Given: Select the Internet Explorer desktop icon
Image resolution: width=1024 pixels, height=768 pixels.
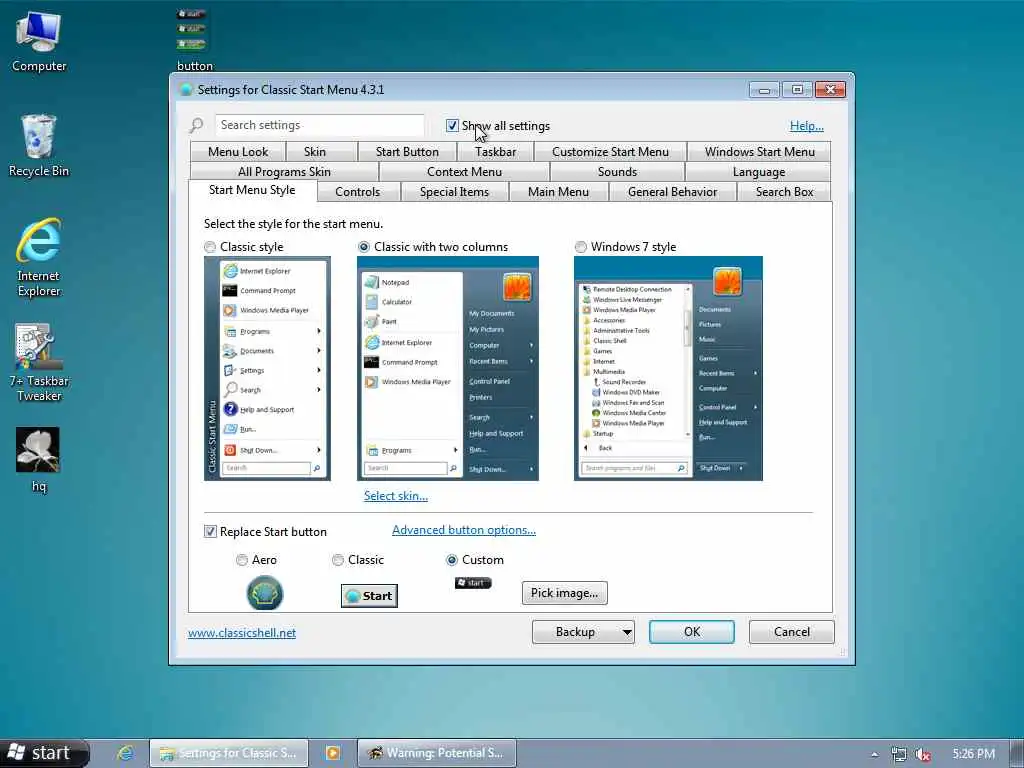Looking at the screenshot, I should [x=39, y=257].
